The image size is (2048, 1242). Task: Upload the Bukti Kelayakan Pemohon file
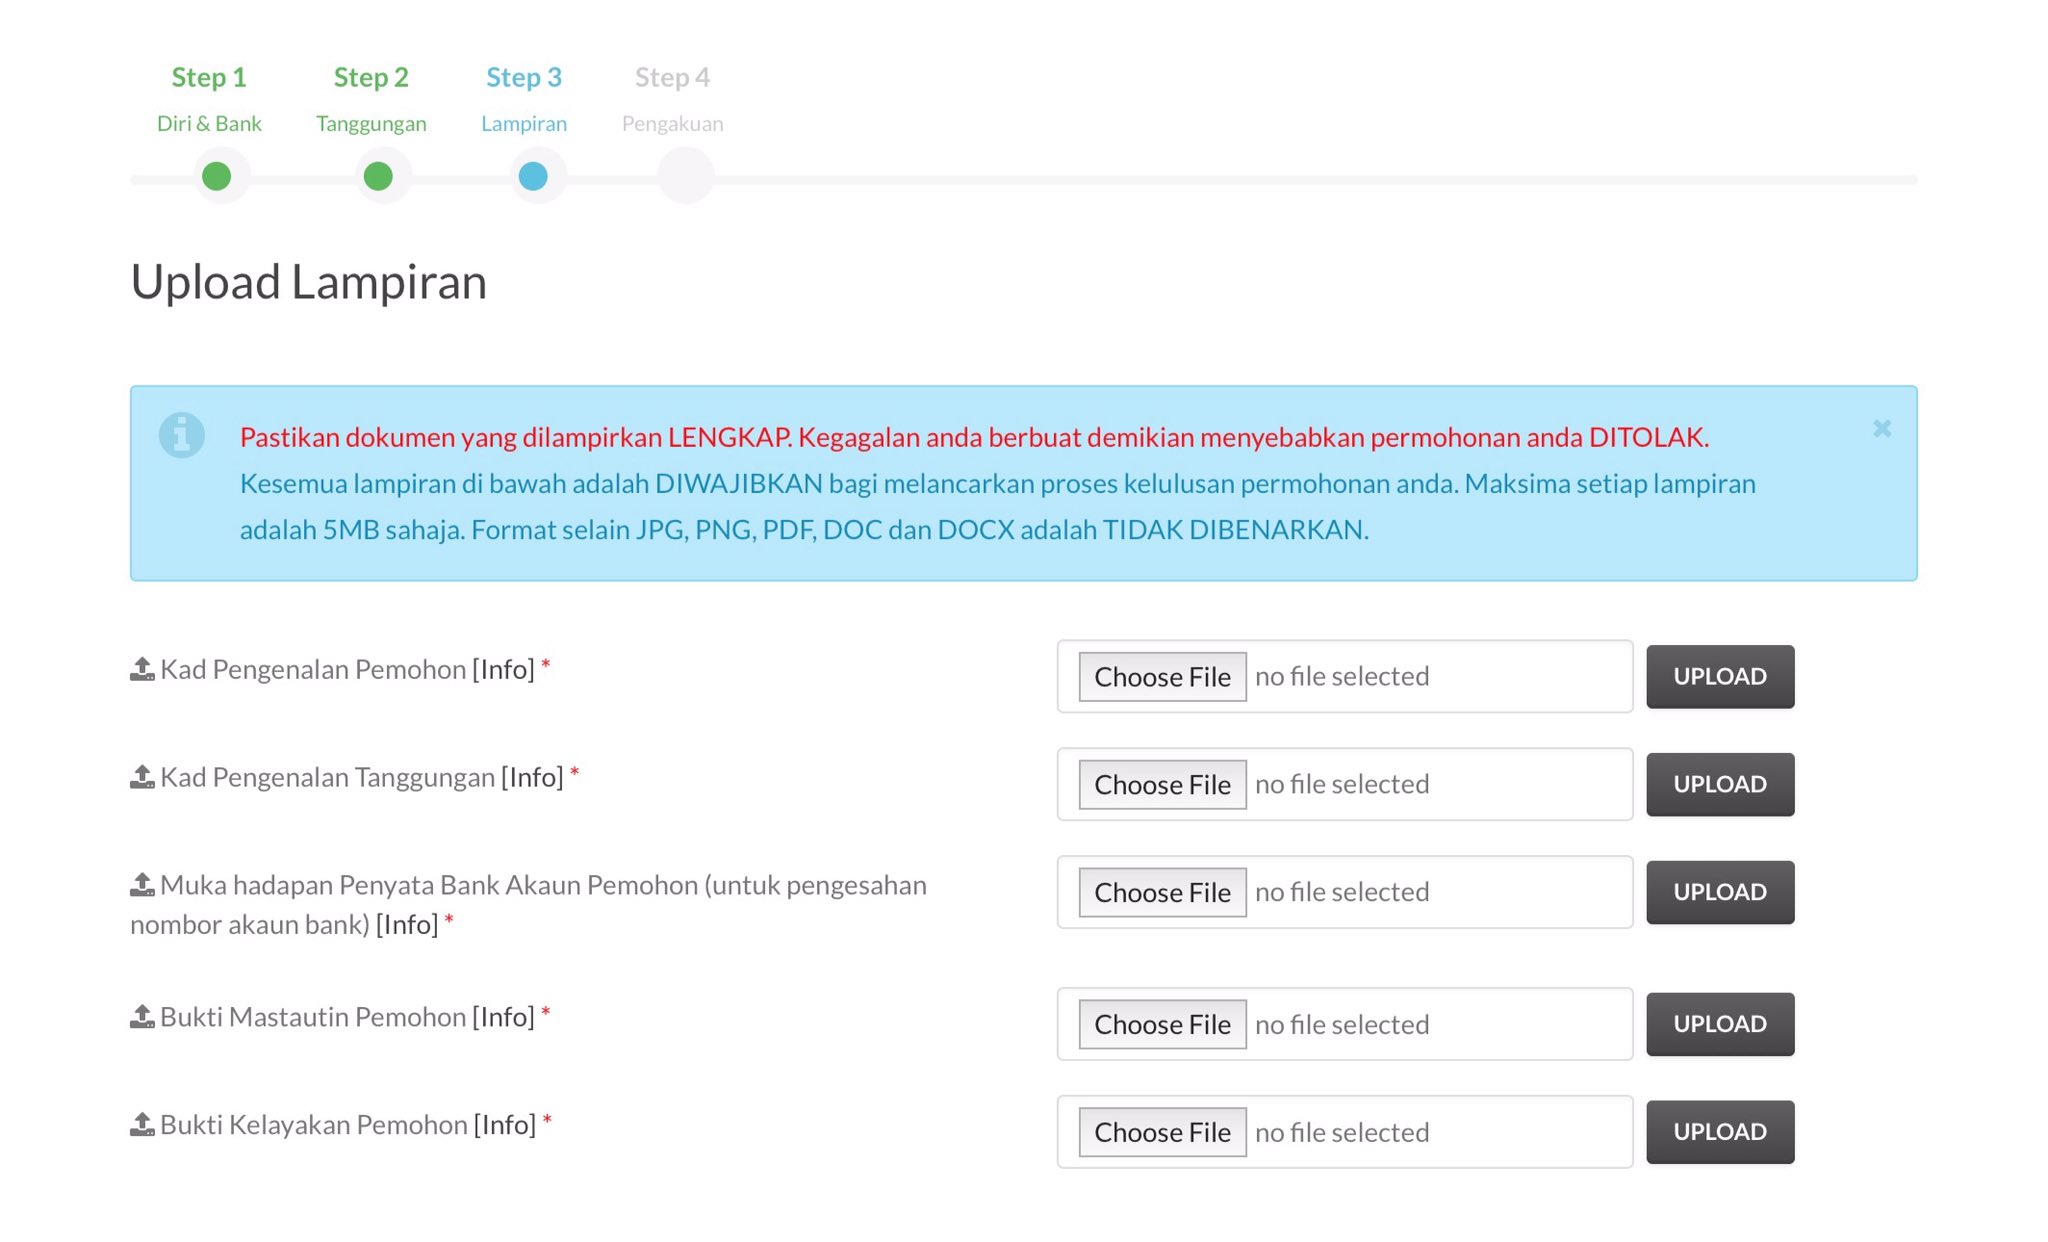click(1720, 1132)
